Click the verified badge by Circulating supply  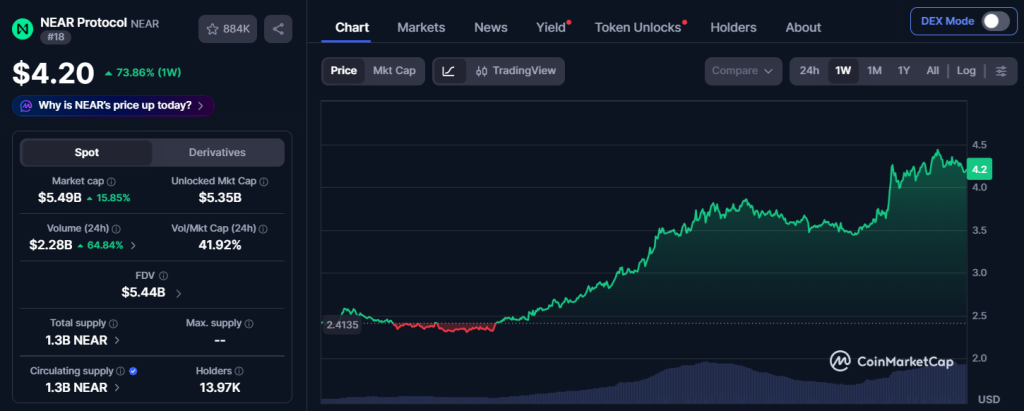pyautogui.click(x=133, y=371)
